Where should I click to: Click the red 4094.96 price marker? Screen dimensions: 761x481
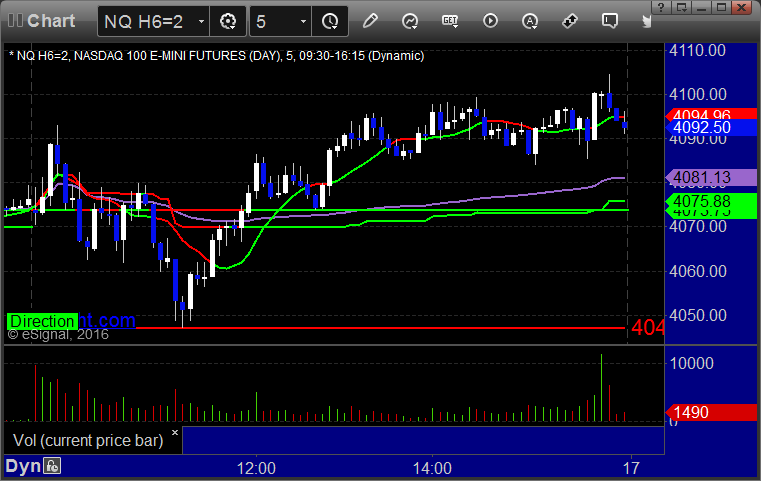[x=711, y=114]
